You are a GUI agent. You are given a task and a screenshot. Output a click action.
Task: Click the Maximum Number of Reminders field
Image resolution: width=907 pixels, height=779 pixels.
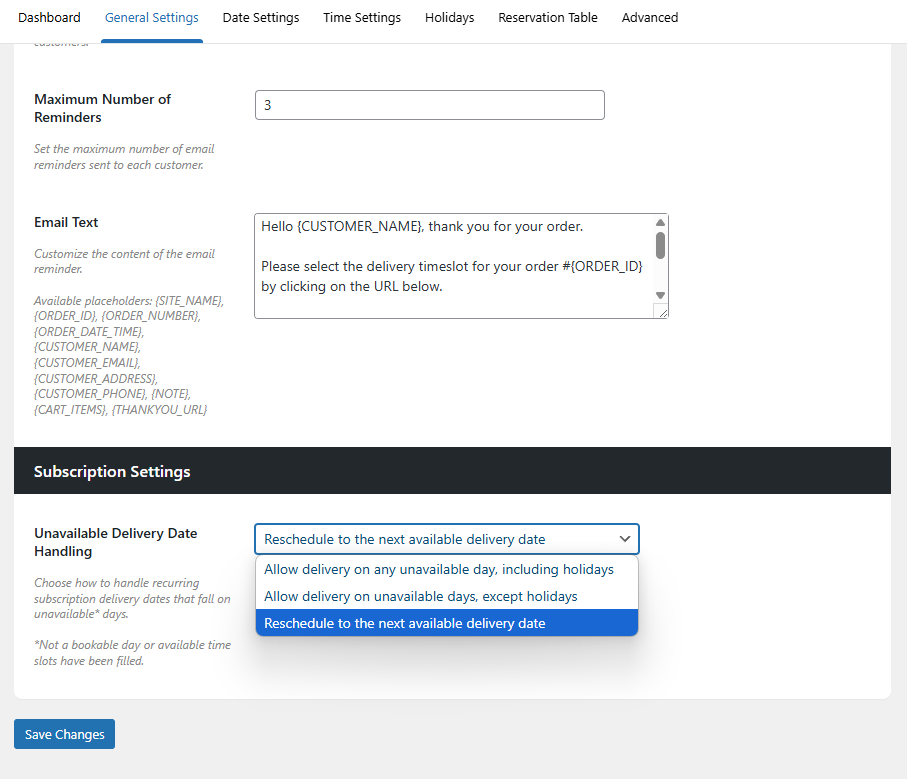(x=429, y=104)
